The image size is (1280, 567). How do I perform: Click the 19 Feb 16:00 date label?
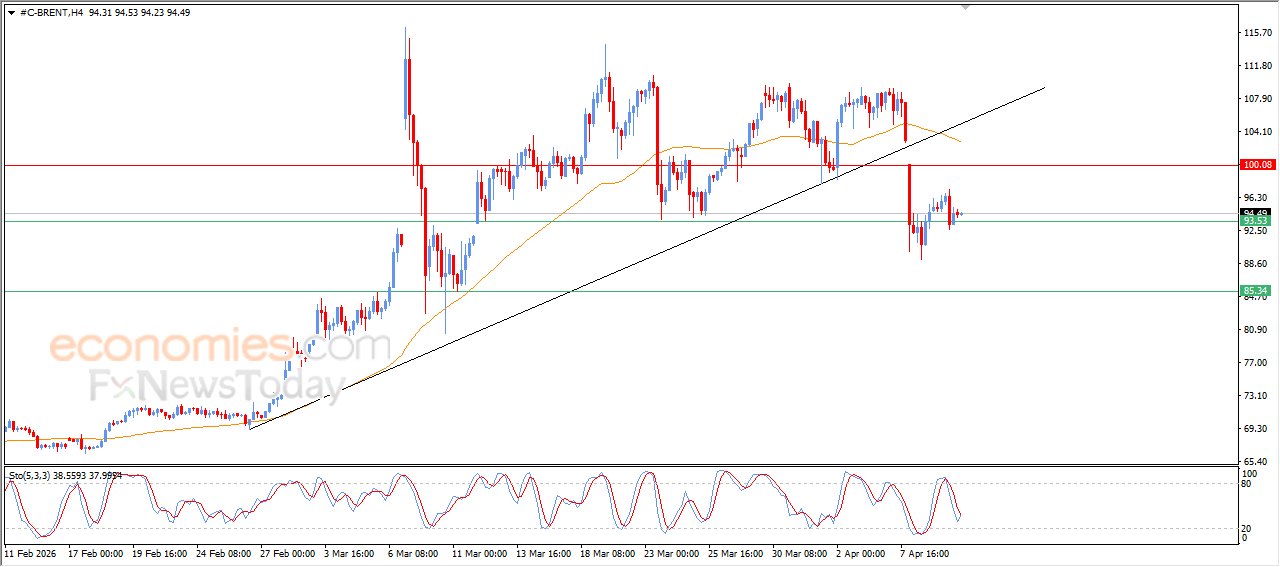(159, 552)
